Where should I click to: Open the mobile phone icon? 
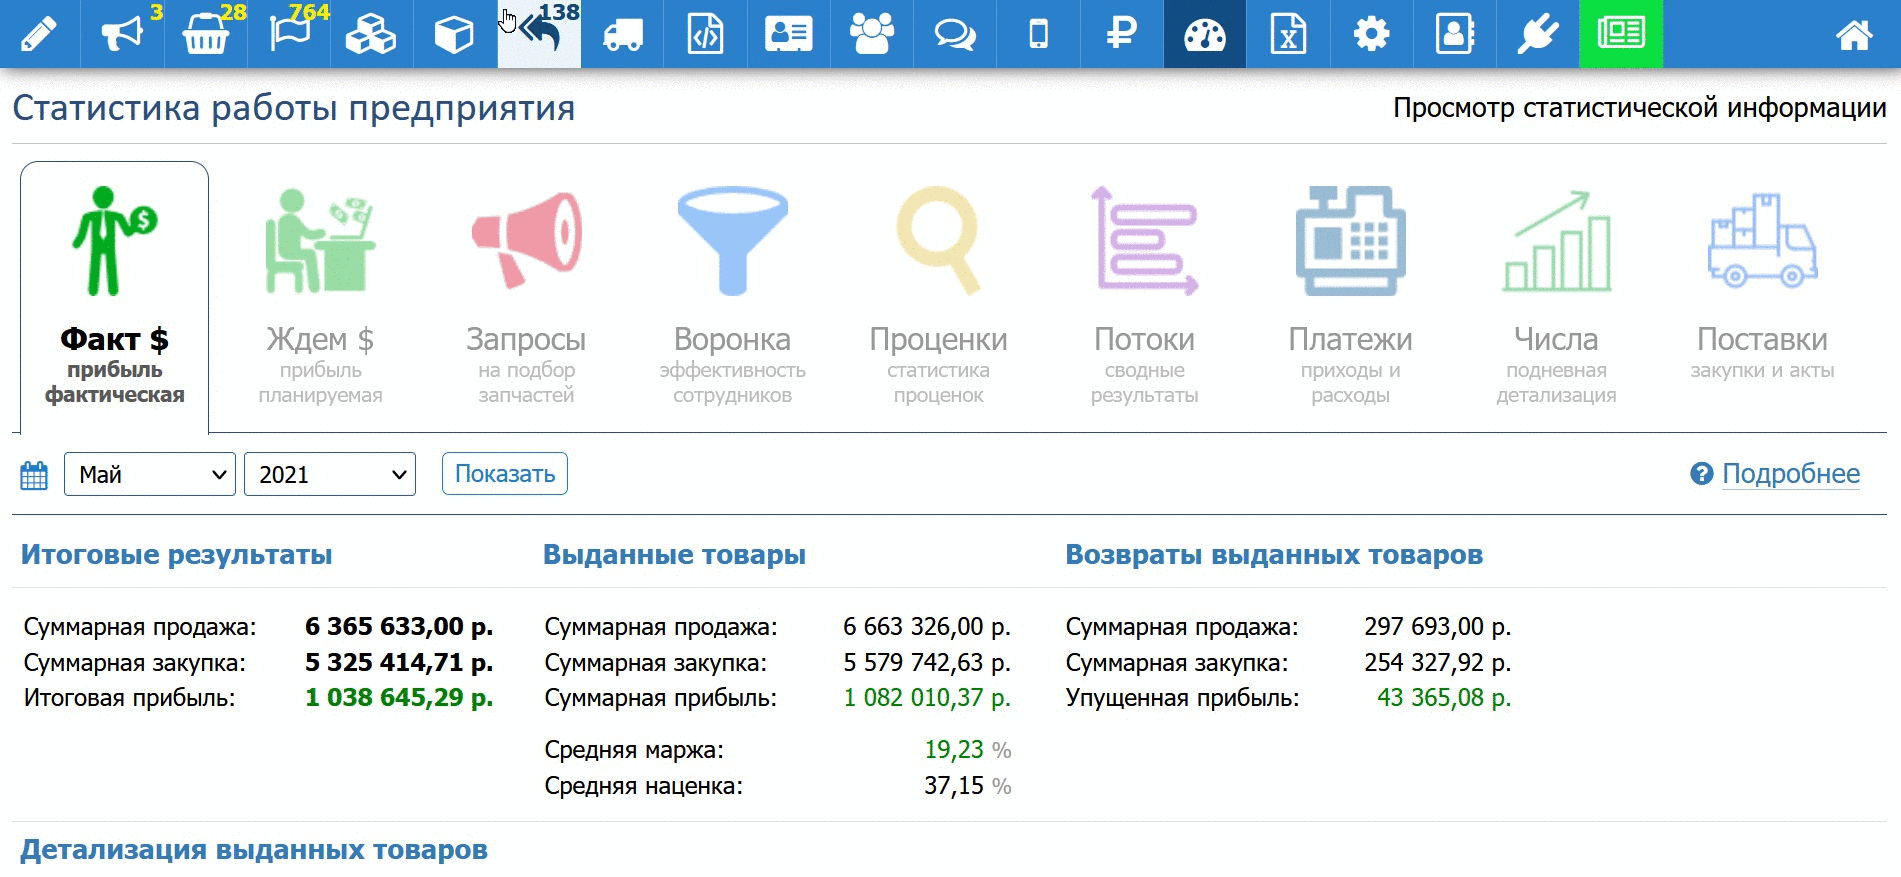pyautogui.click(x=1038, y=34)
